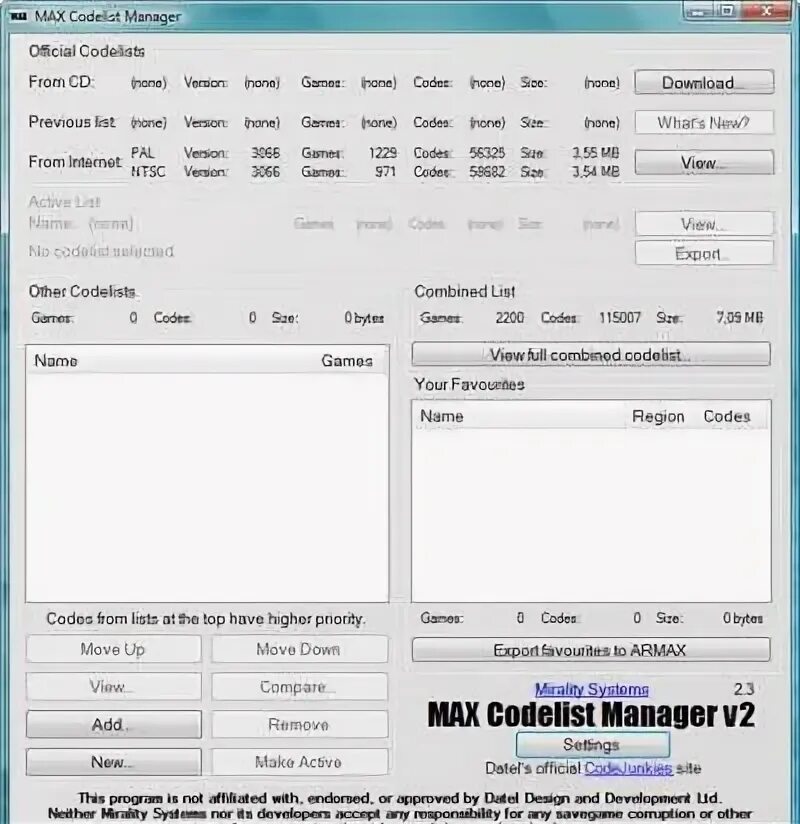The image size is (800, 824).
Task: Click the PAL codes value 56325
Action: click(487, 153)
